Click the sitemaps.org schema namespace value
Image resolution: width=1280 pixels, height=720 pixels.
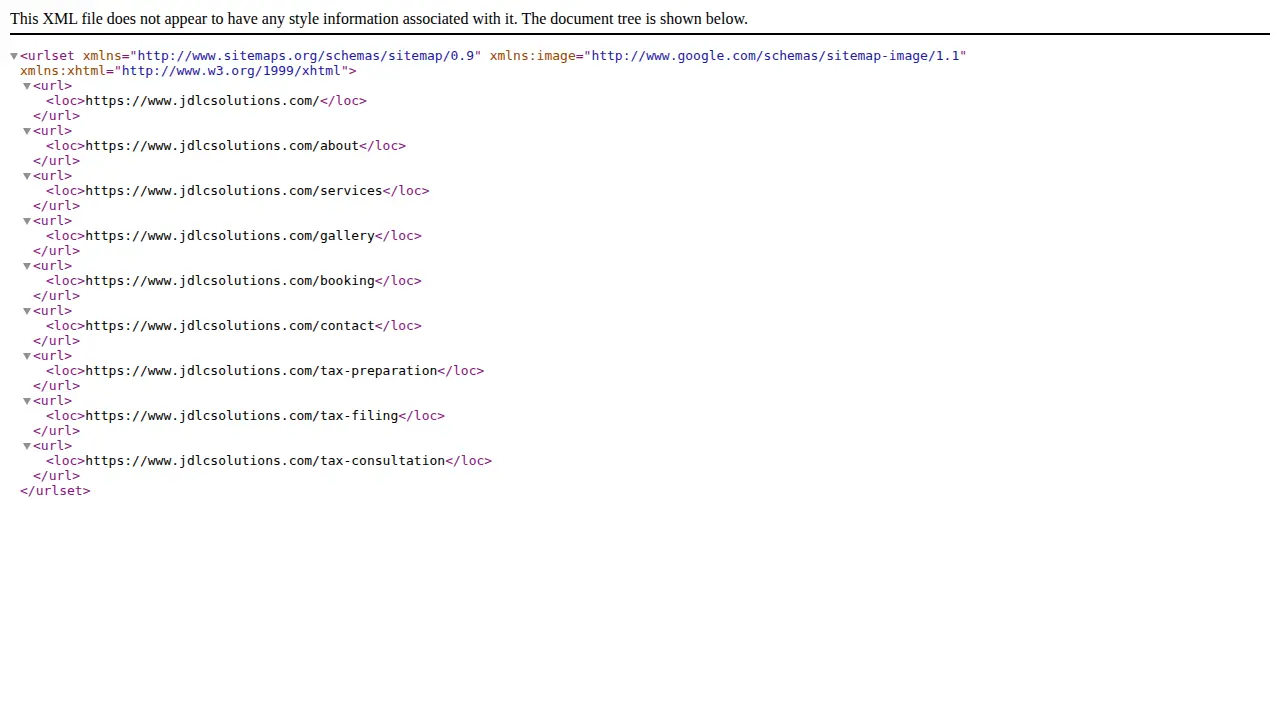305,56
